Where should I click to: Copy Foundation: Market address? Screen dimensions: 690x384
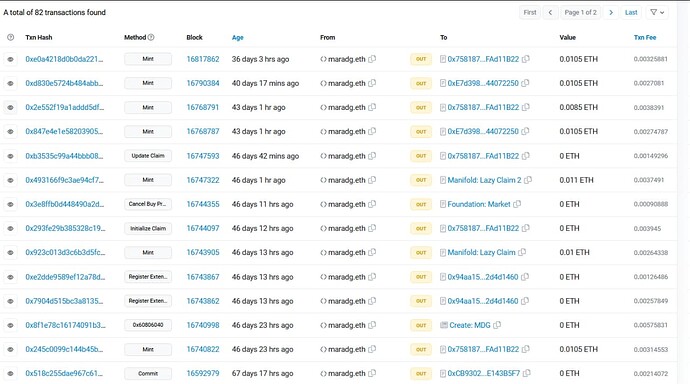(517, 204)
